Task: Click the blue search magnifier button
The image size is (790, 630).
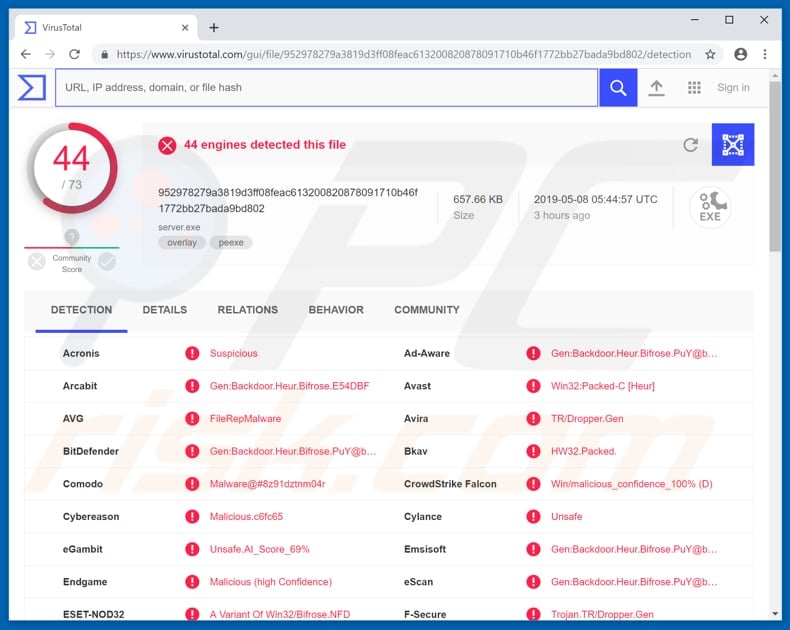Action: [618, 88]
